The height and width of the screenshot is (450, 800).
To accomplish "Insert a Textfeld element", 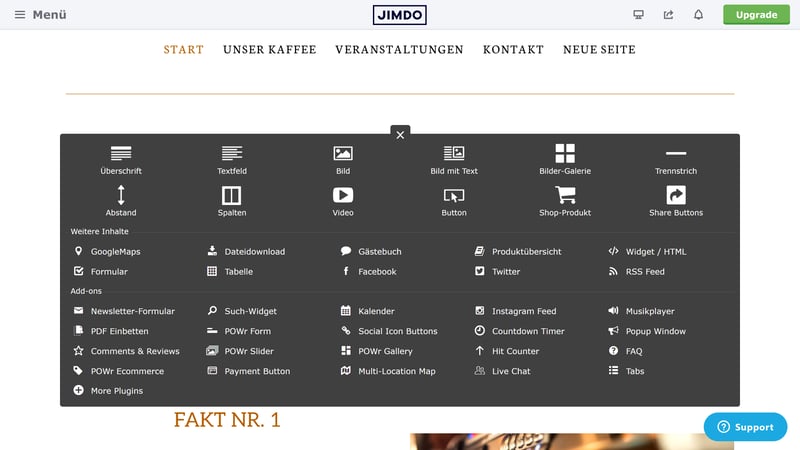I will tap(232, 159).
